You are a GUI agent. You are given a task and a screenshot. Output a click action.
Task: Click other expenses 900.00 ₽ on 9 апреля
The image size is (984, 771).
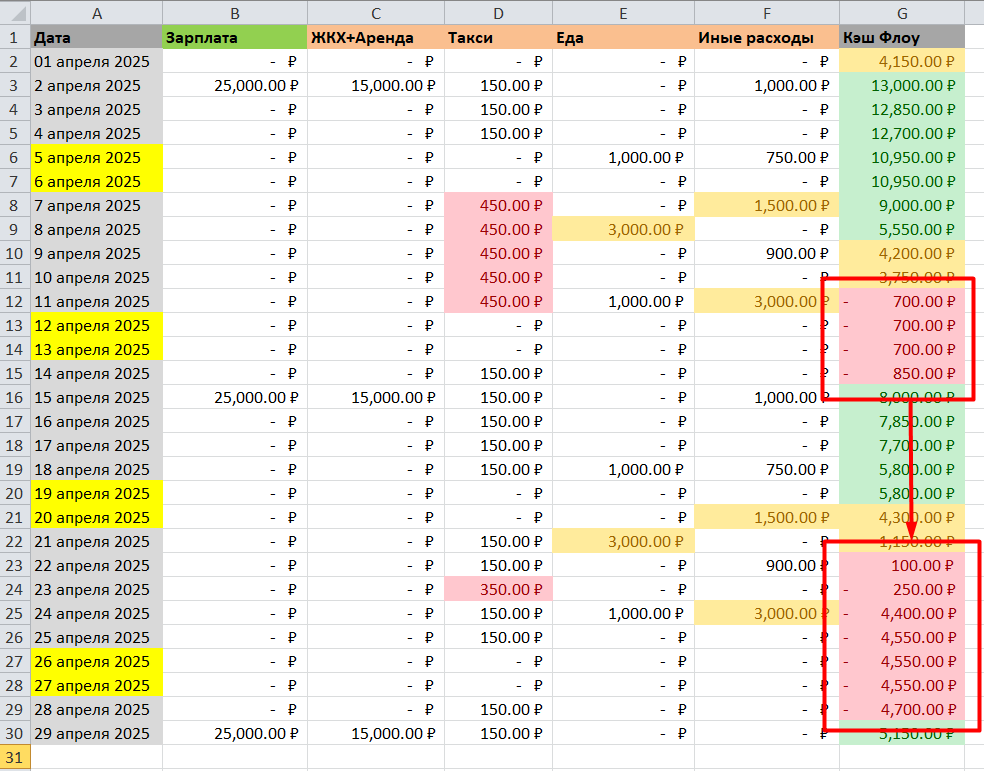pos(767,253)
